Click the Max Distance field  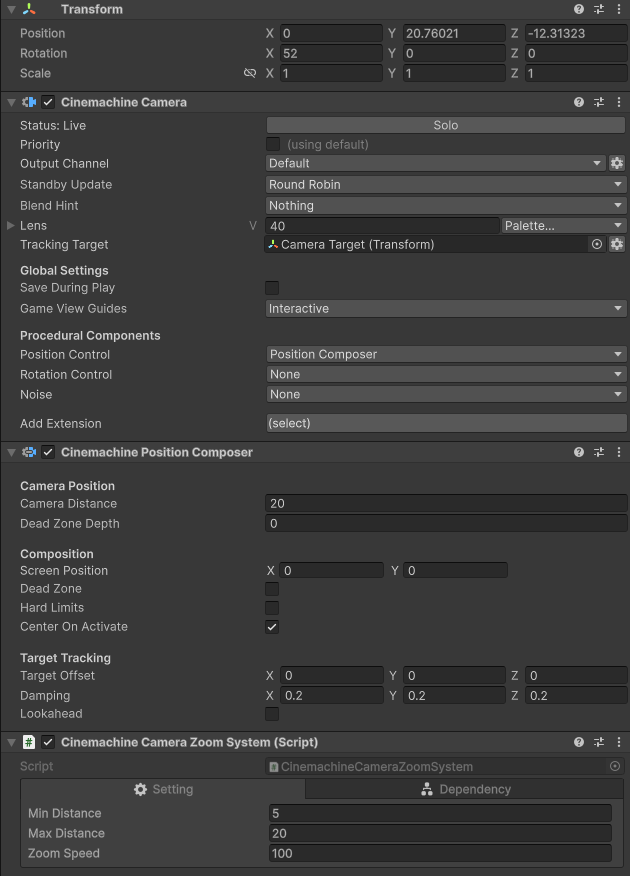click(440, 833)
